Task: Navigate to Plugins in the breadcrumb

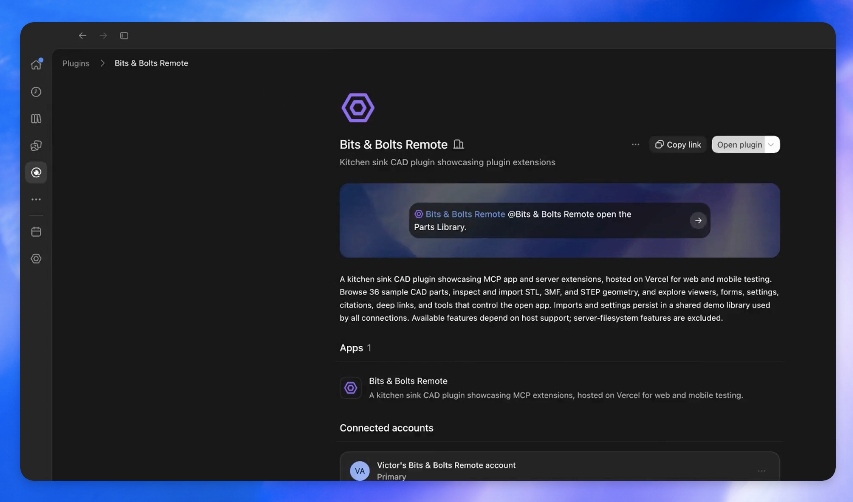Action: coord(76,63)
